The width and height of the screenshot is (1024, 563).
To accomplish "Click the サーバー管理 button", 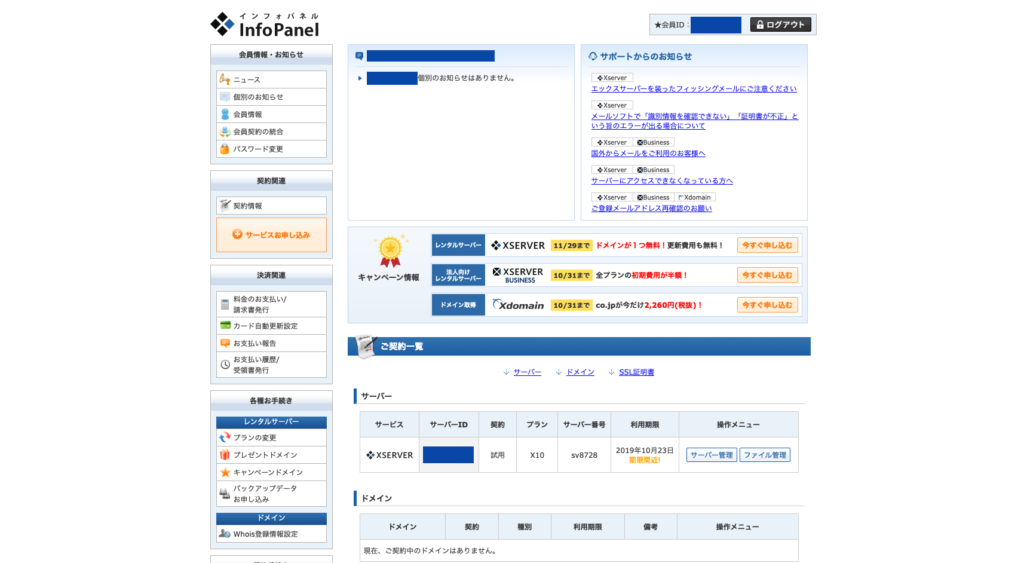I will click(711, 455).
